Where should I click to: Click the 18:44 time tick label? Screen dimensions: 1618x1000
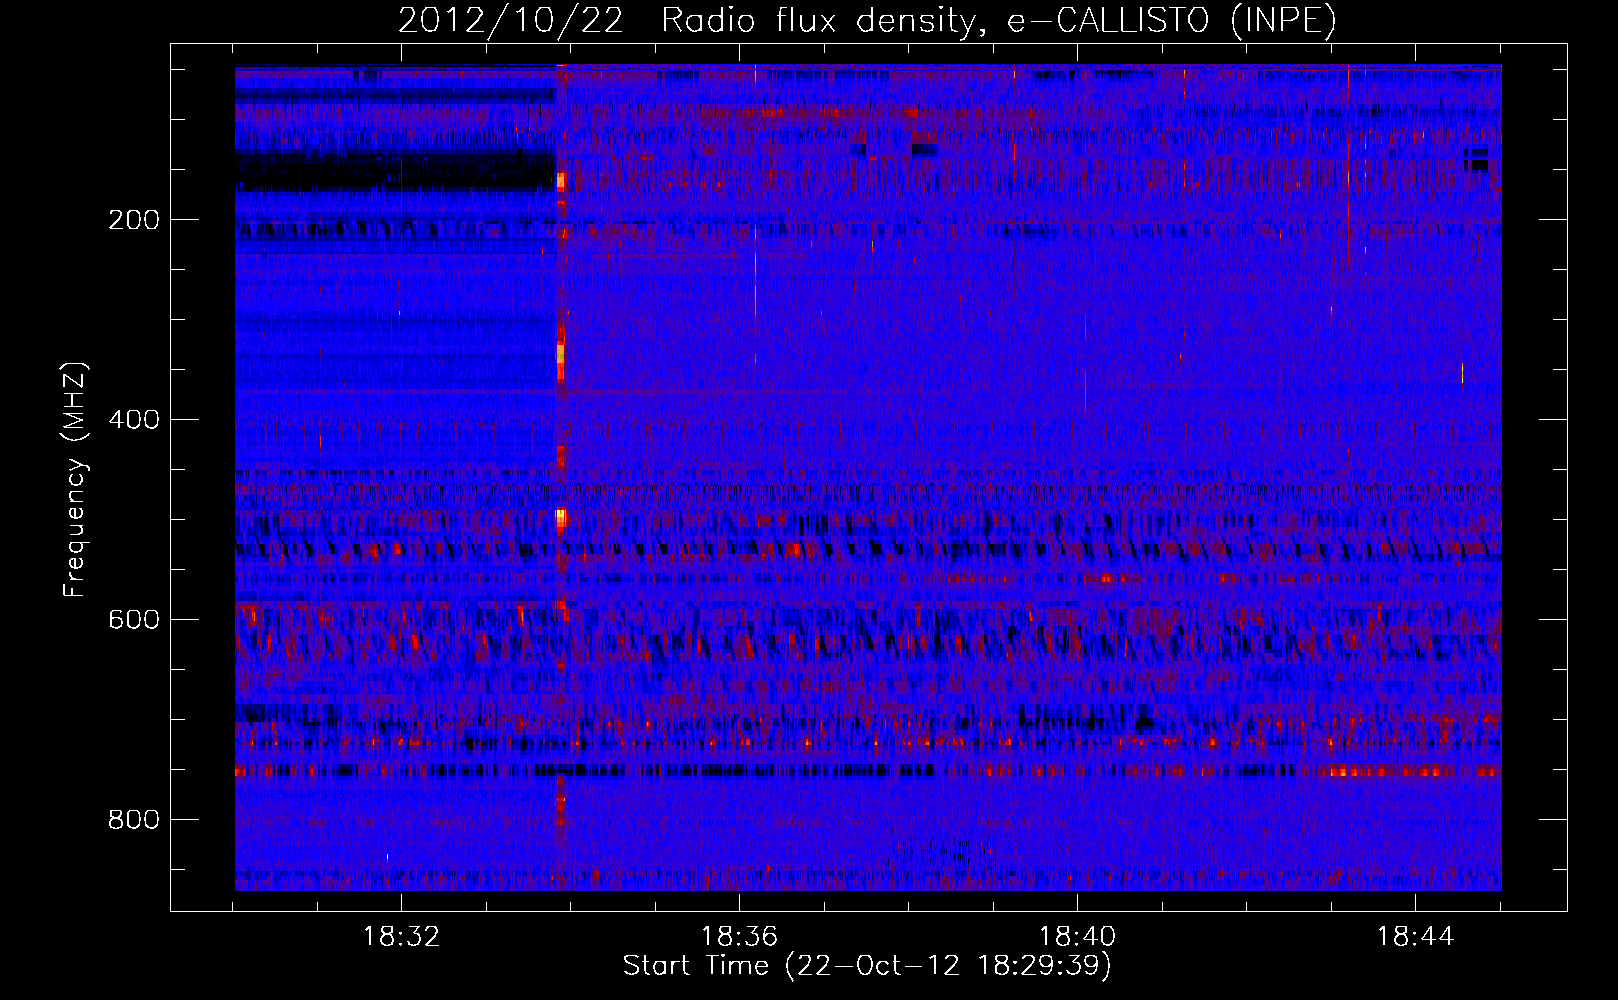(x=1415, y=937)
